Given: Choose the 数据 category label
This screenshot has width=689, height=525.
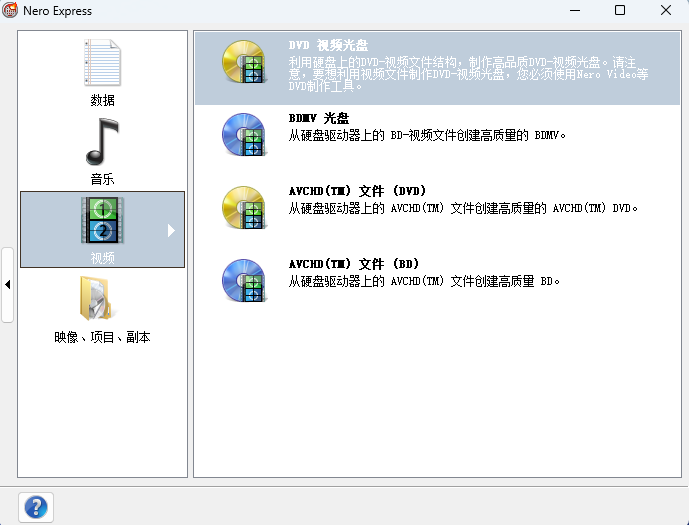Looking at the screenshot, I should (102, 101).
